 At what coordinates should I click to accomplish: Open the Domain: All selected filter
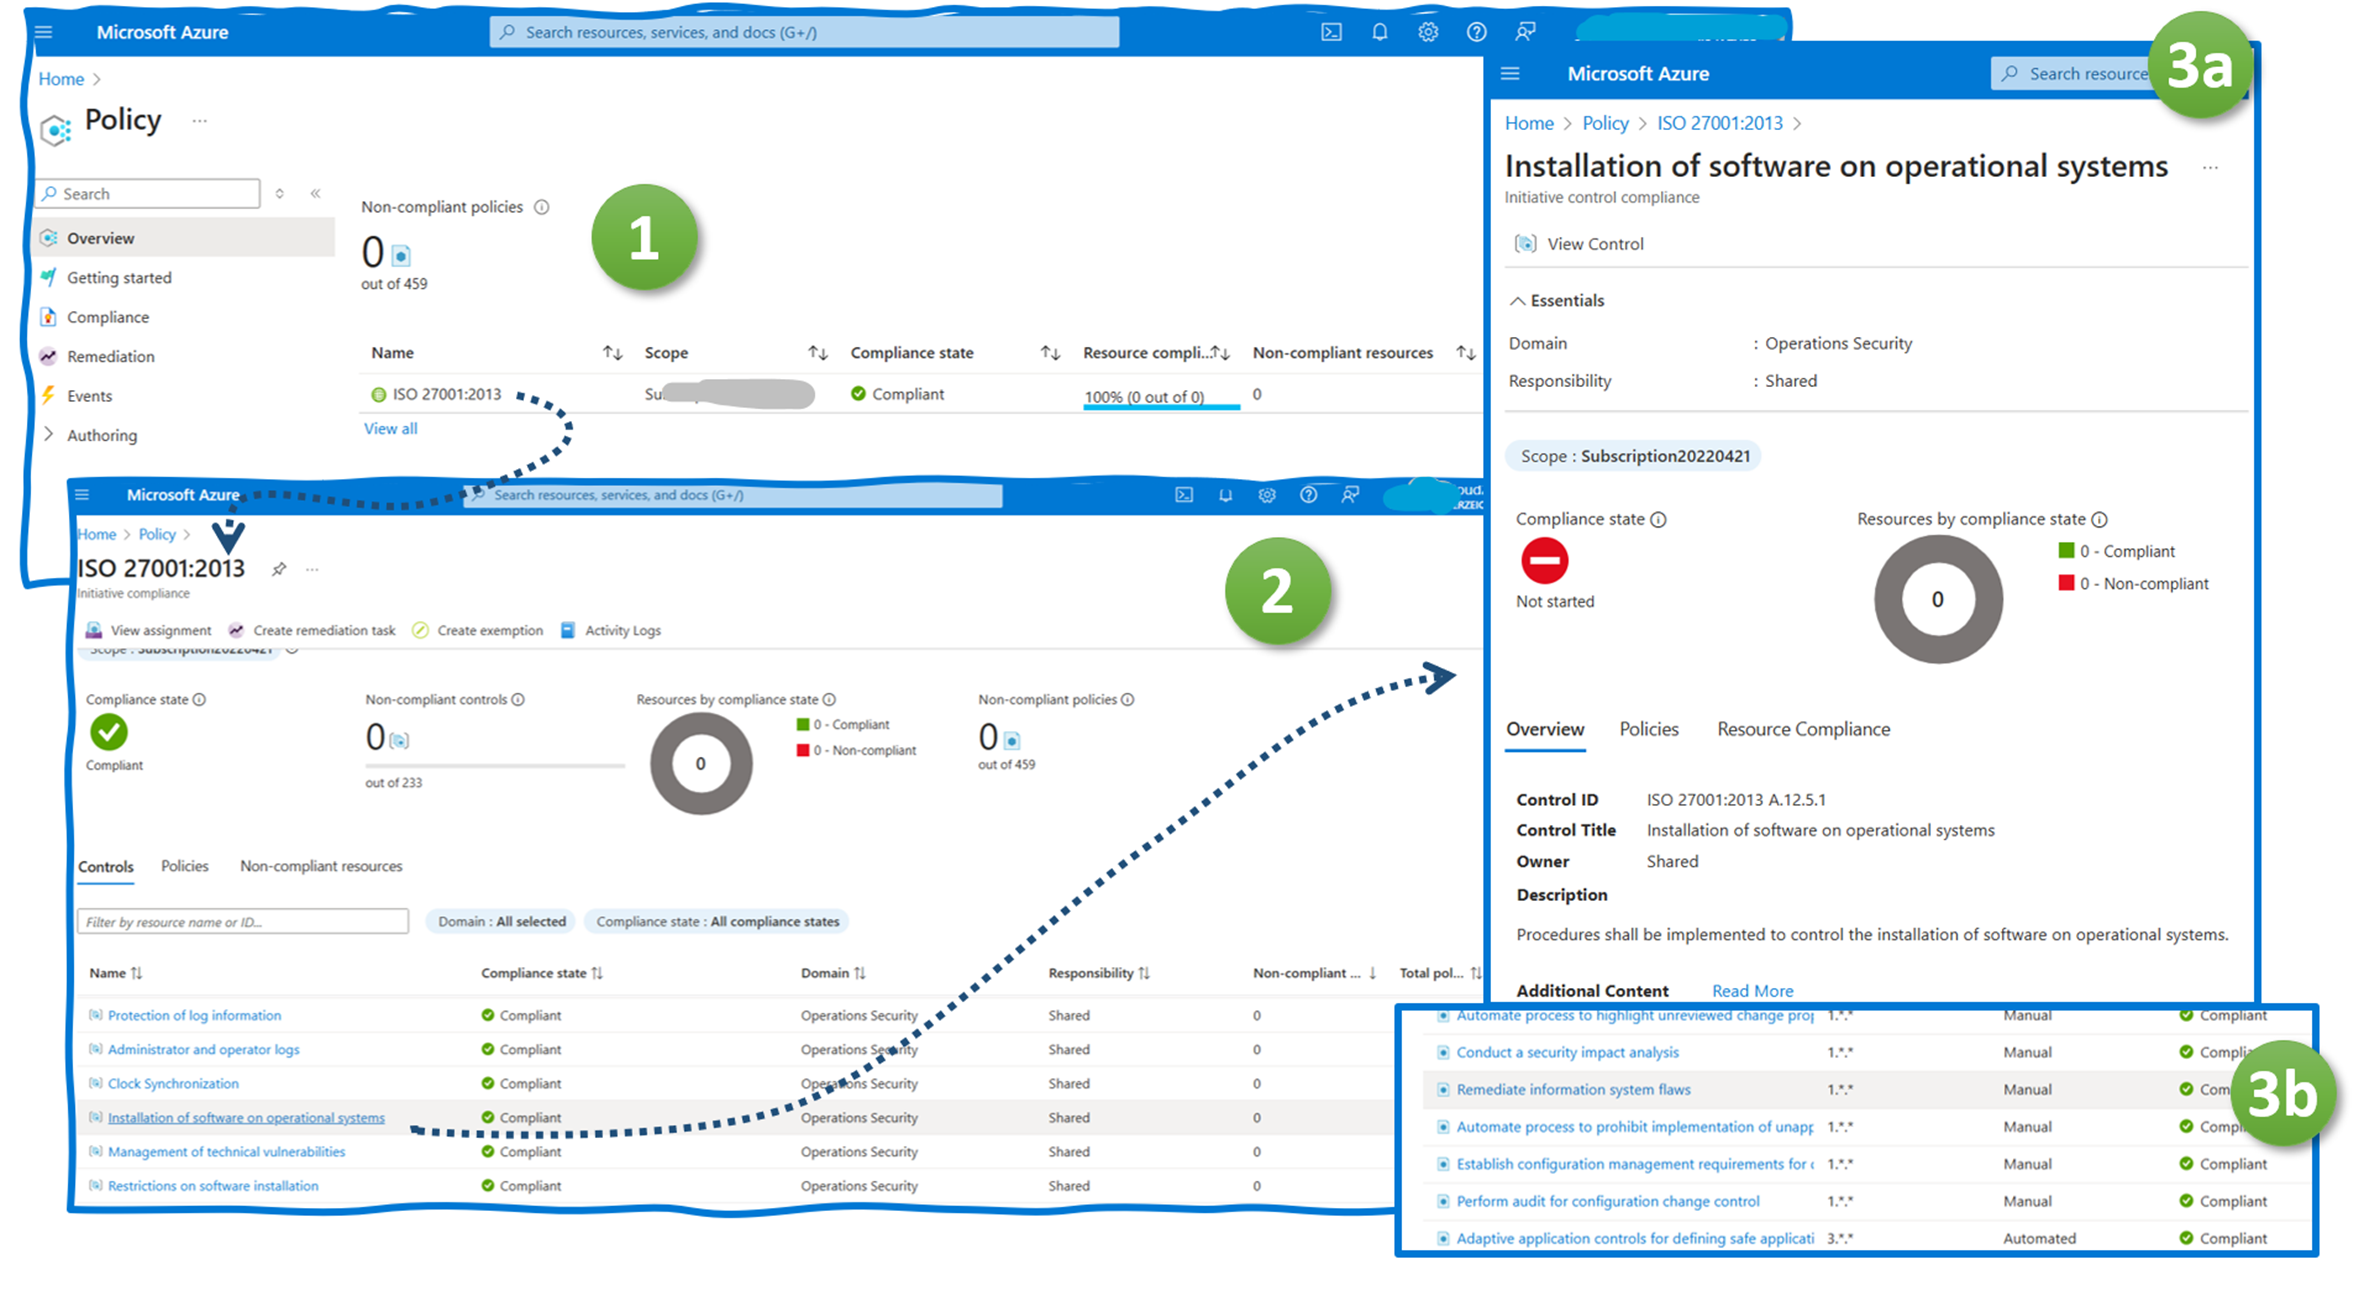(x=500, y=921)
